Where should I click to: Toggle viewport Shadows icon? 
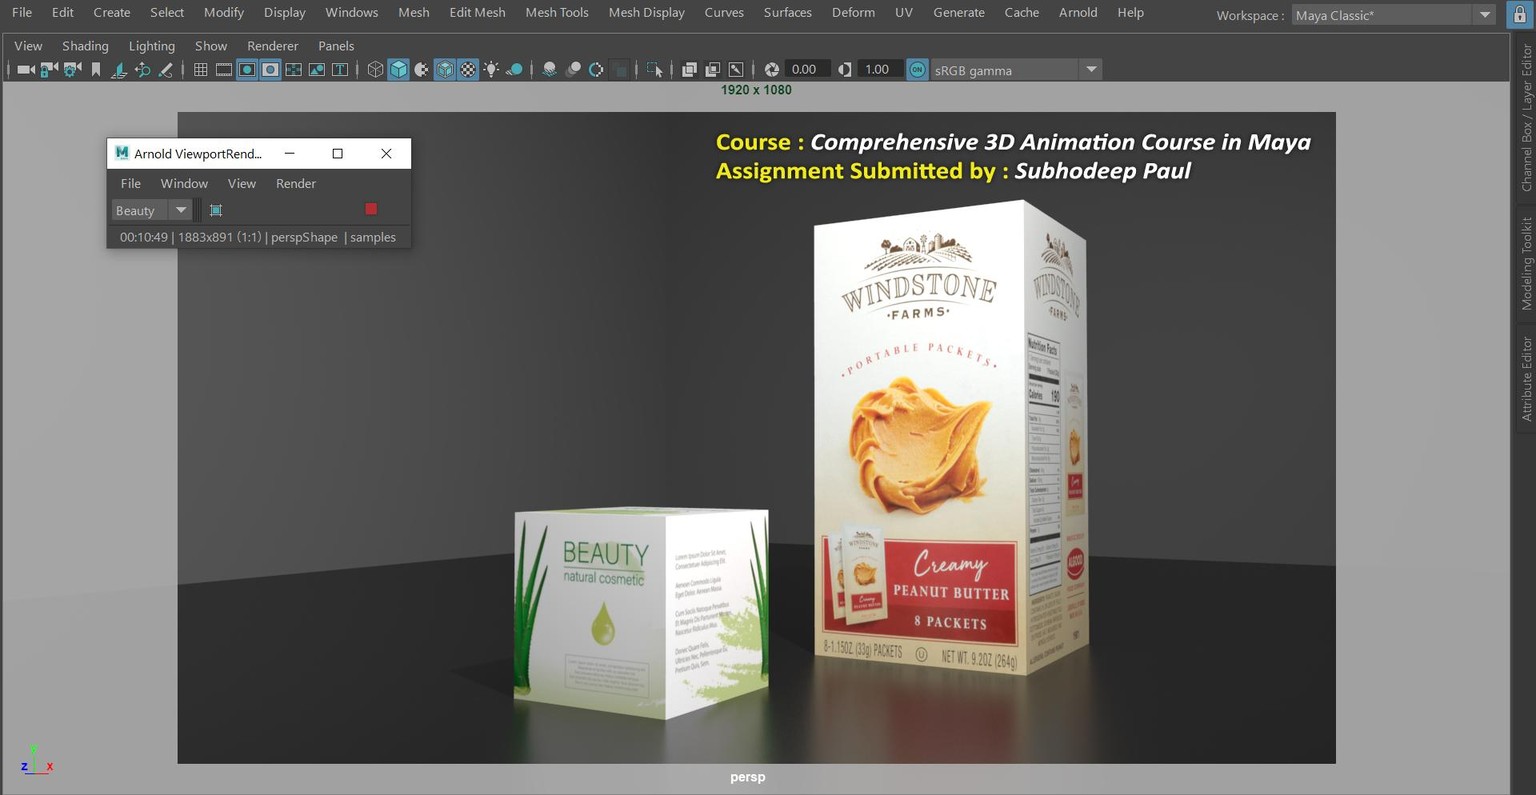pyautogui.click(x=514, y=70)
